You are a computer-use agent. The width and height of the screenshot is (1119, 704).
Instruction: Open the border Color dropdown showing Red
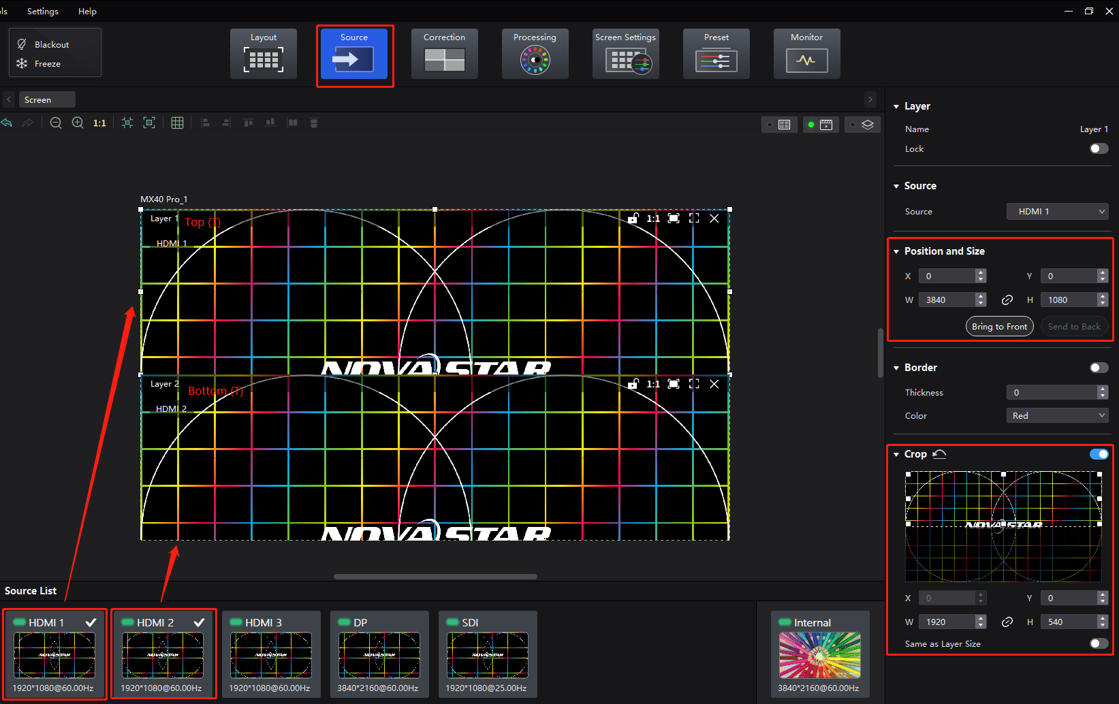[1057, 416]
